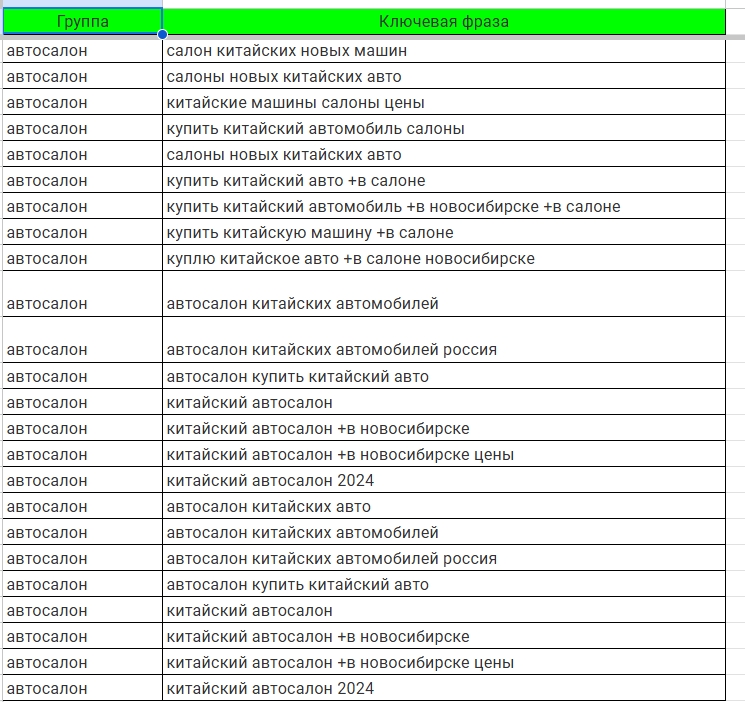Click 'автосалон' beside 'купить китайский автомобиль +в новосибирске +в салоне'
Screen dimensions: 745x702
pos(82,207)
